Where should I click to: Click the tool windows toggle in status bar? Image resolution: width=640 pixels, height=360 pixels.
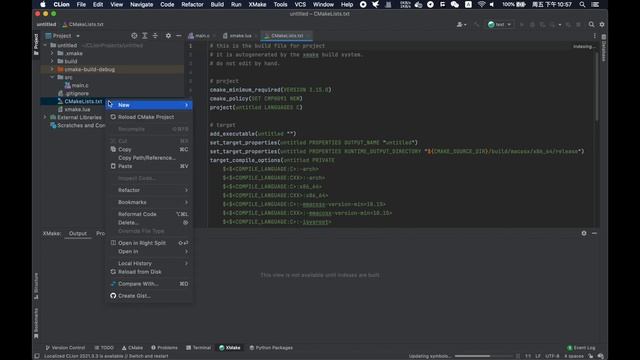[37, 356]
